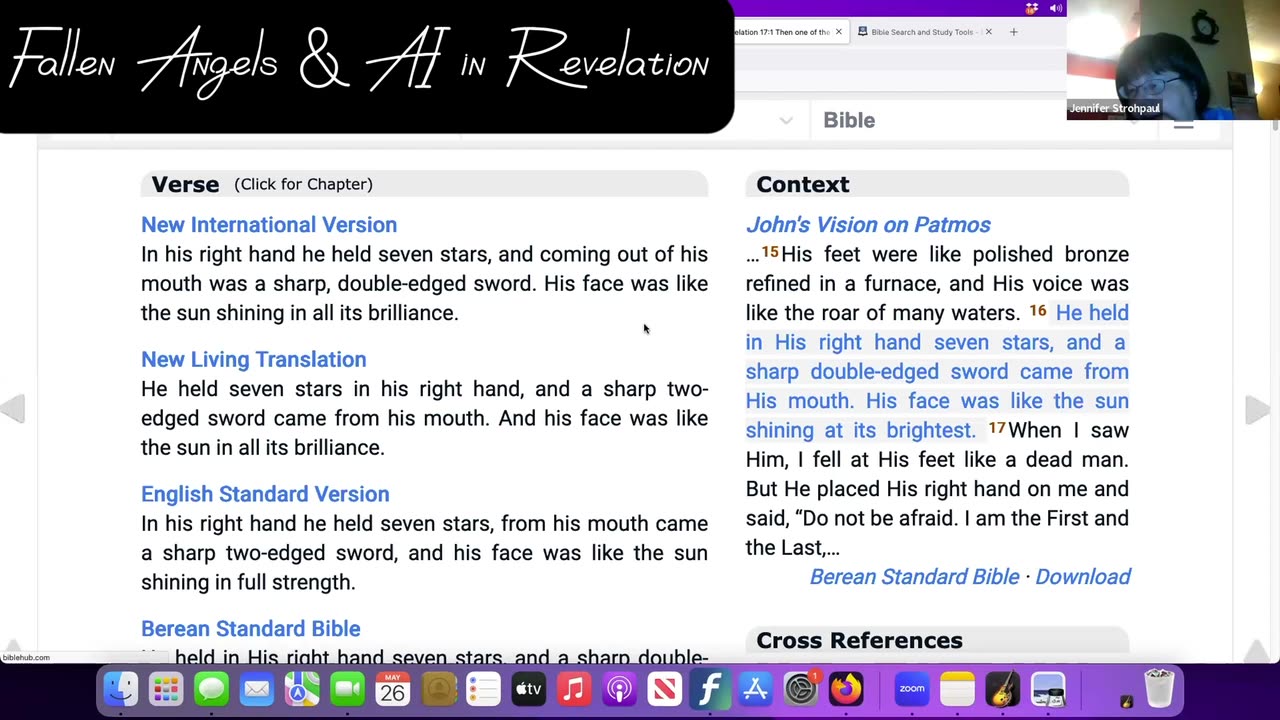Open the Podcasts app in the dock

pos(619,689)
